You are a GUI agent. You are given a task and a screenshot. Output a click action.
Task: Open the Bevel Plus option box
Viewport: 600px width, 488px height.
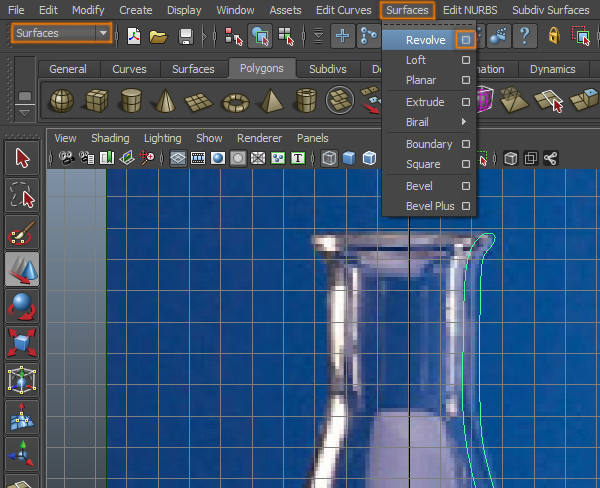click(465, 206)
